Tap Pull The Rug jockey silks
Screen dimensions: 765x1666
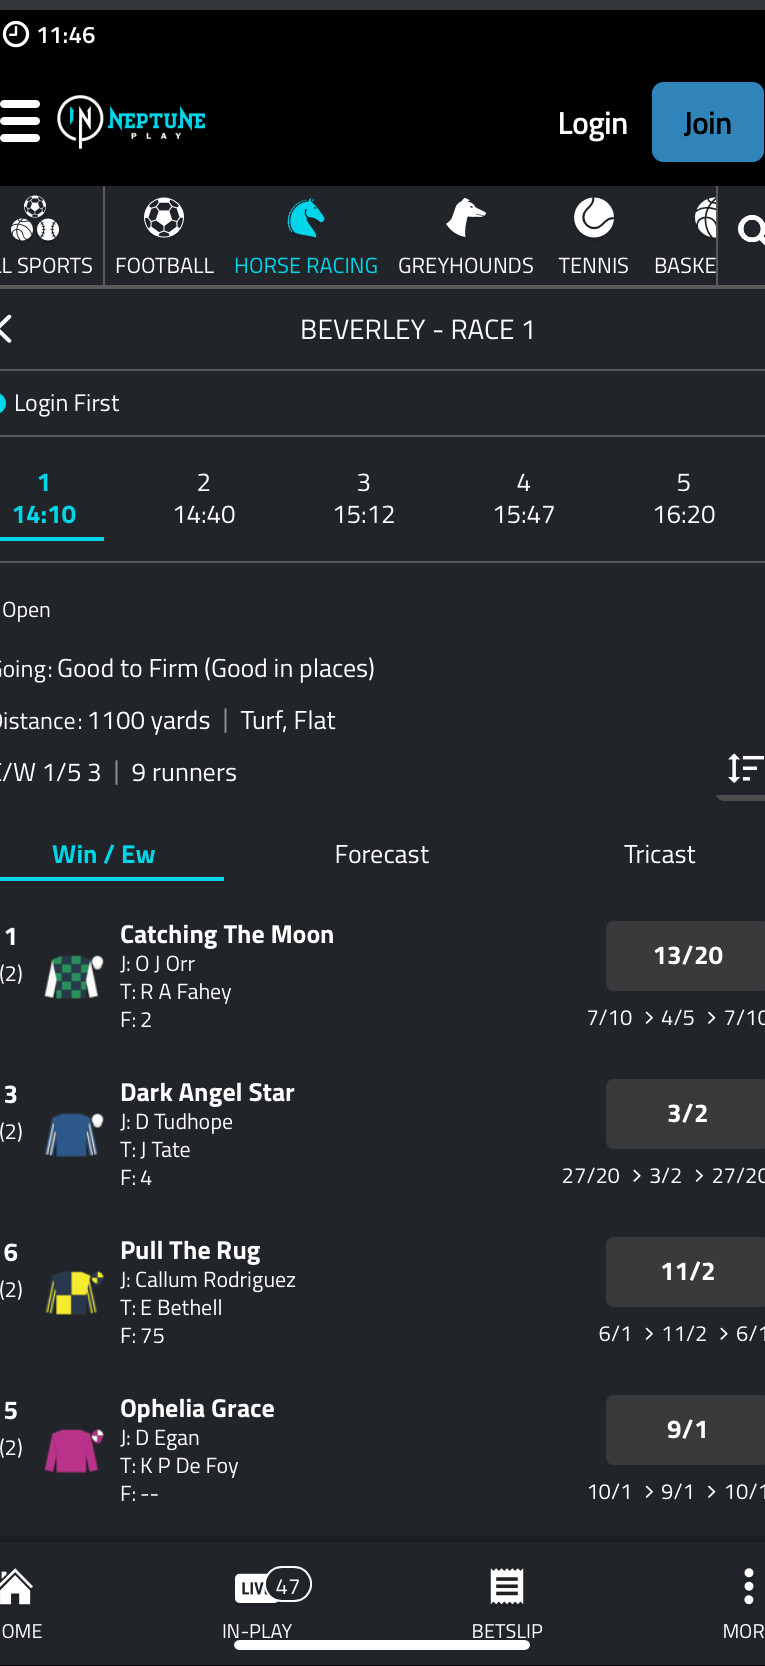[74, 1292]
